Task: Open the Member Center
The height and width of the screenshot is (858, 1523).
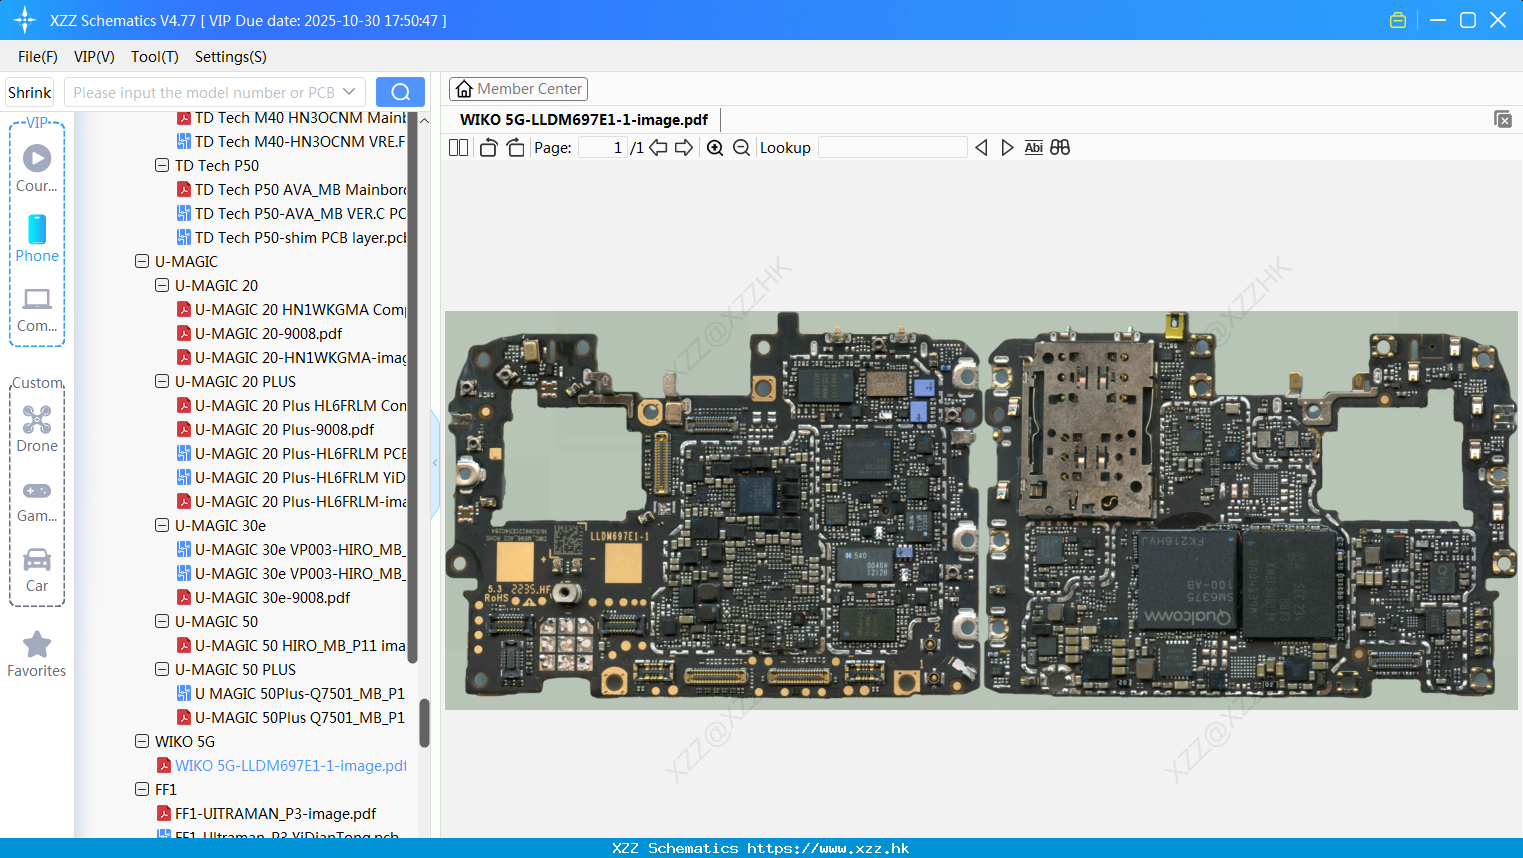Action: pyautogui.click(x=518, y=89)
